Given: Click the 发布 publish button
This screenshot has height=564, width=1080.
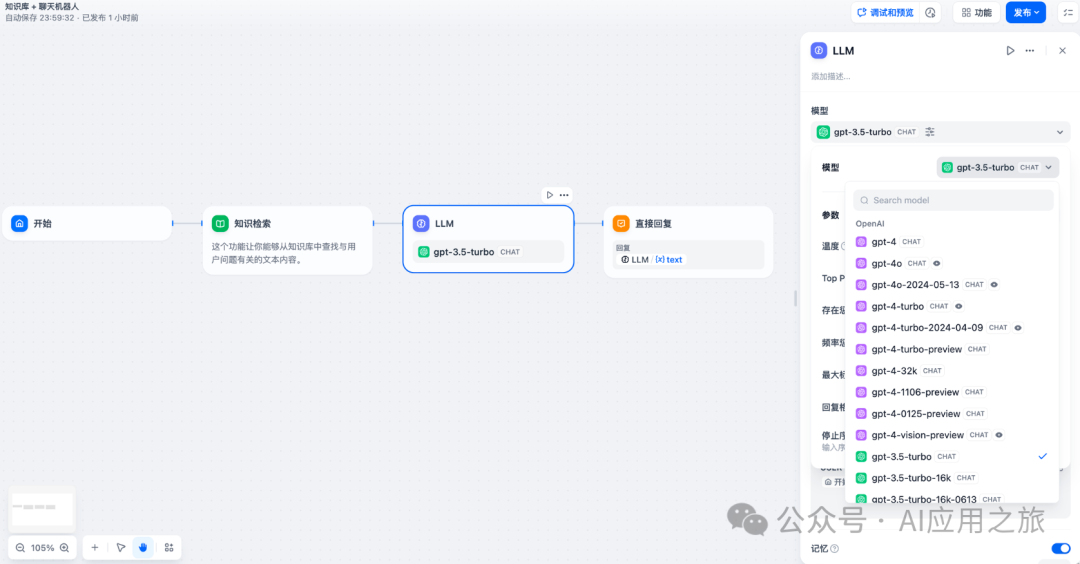Looking at the screenshot, I should [1026, 12].
